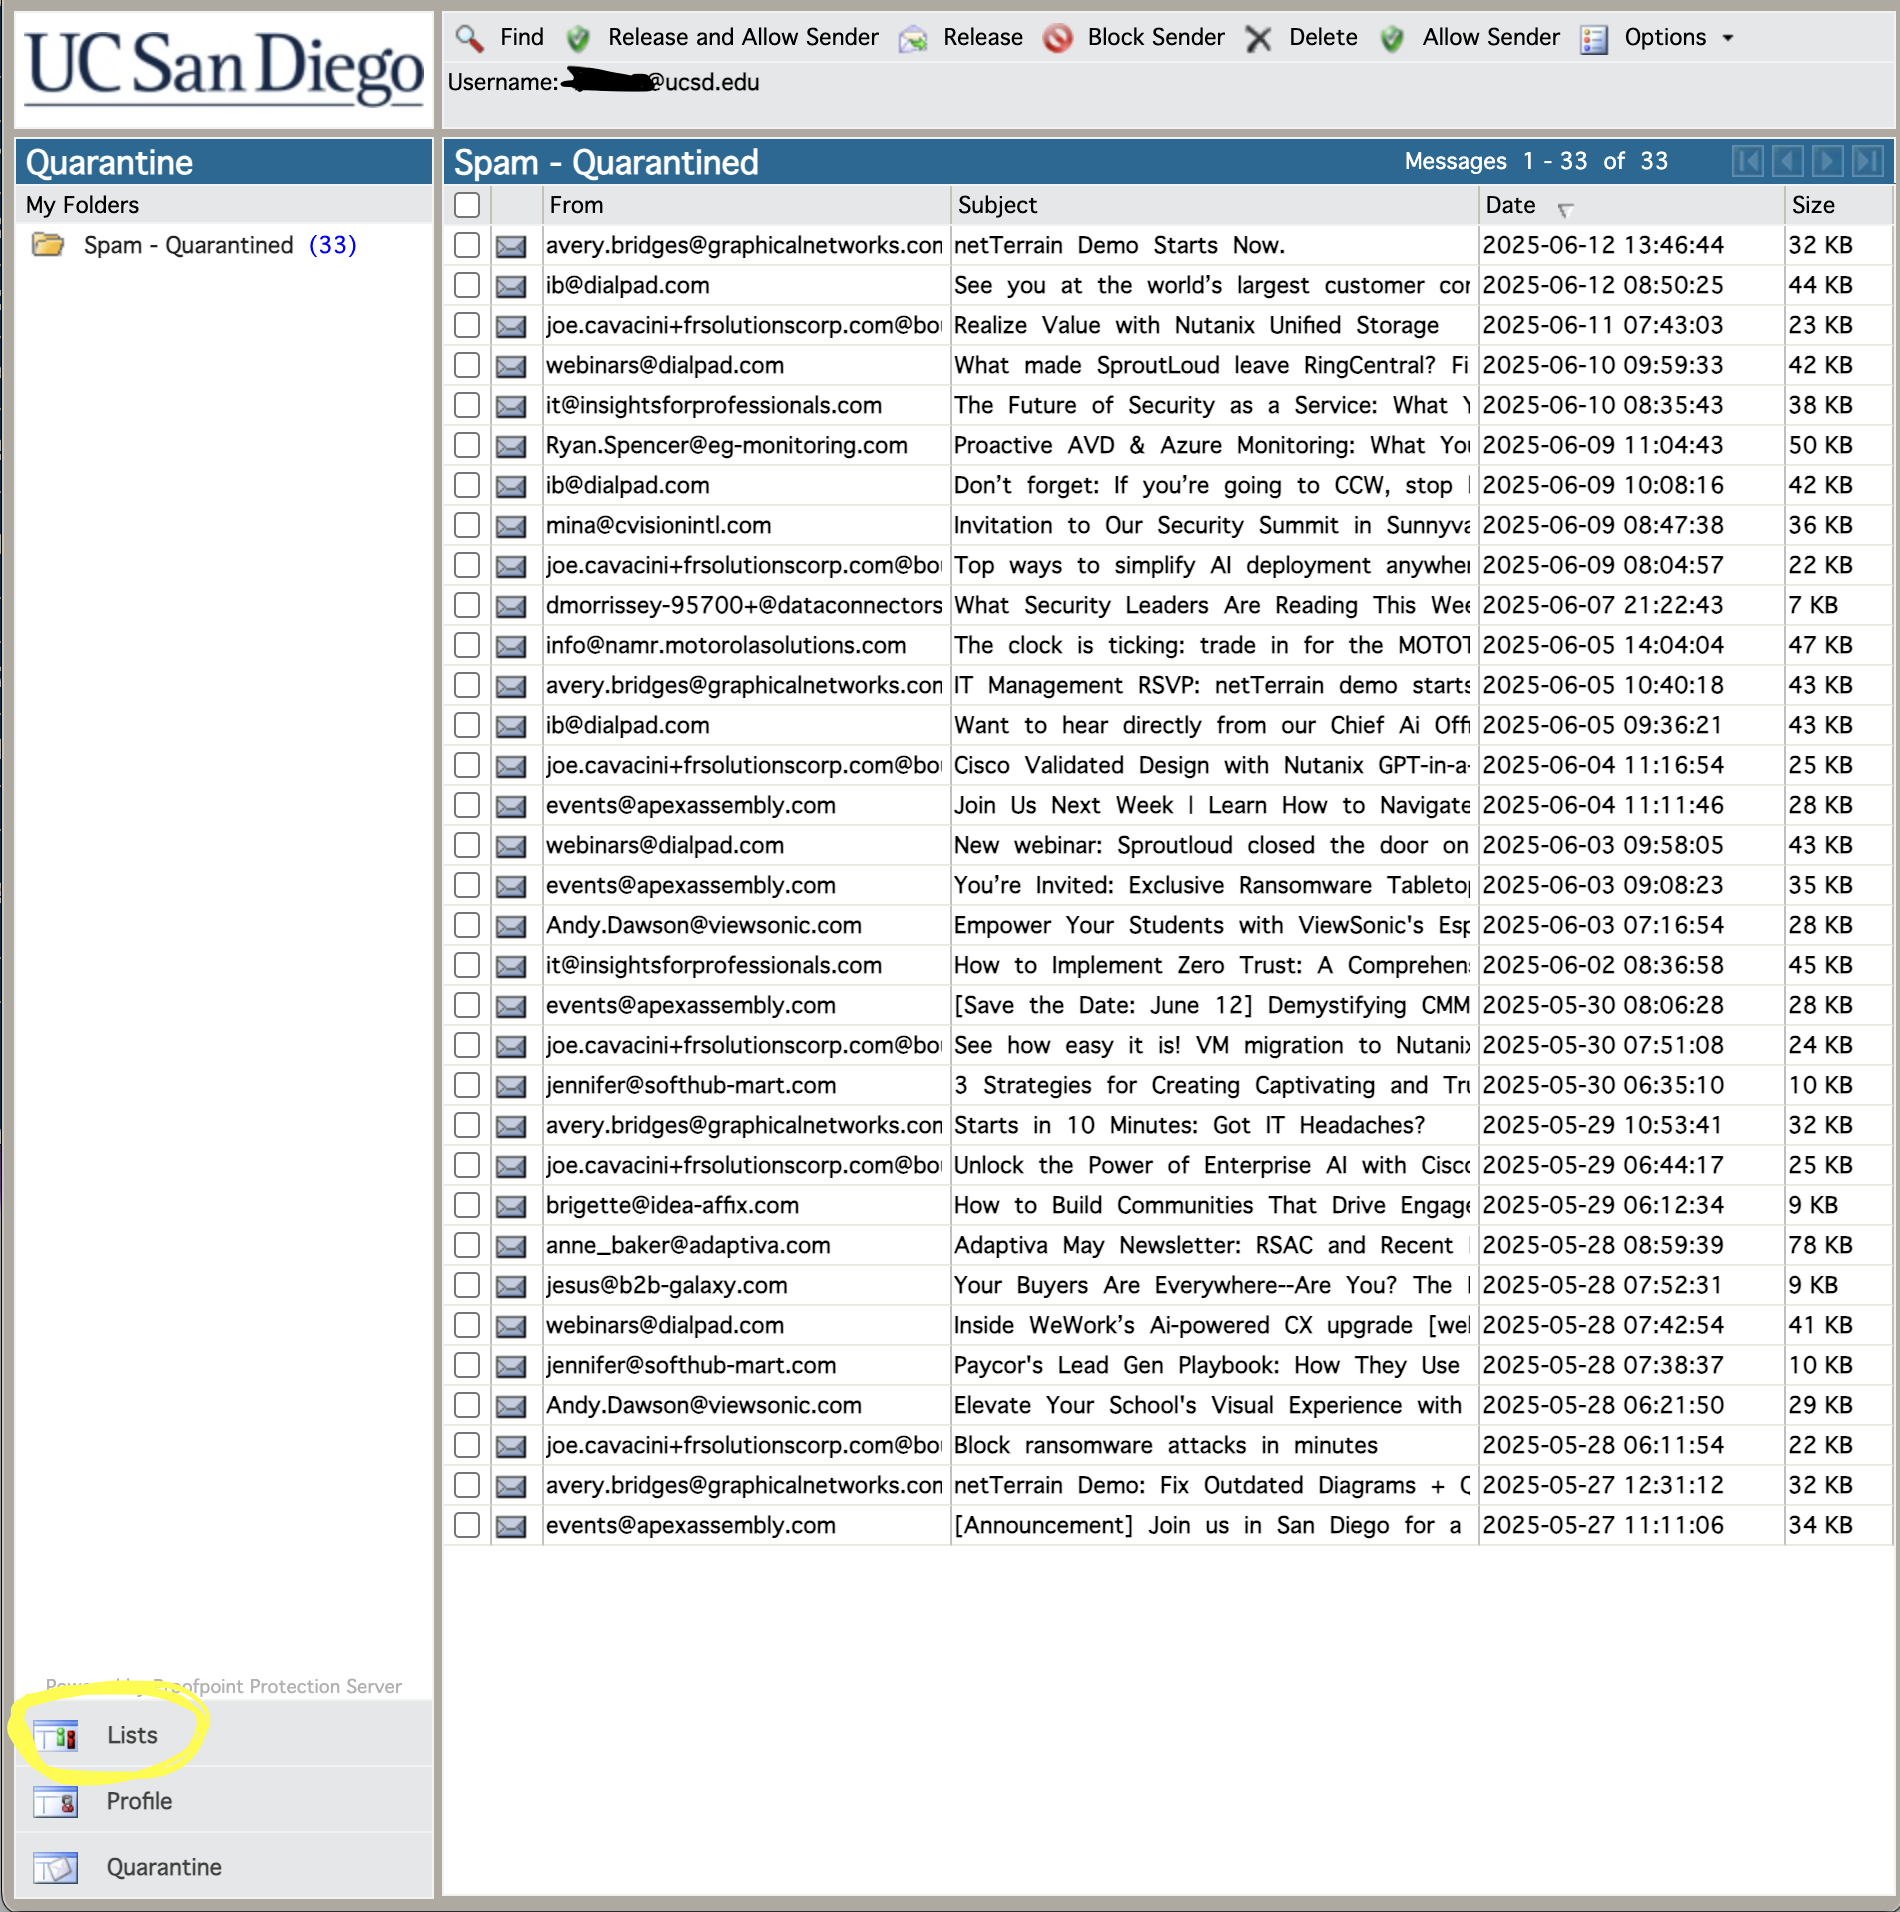Click the Delete button label
This screenshot has width=1900, height=1912.
pyautogui.click(x=1323, y=37)
